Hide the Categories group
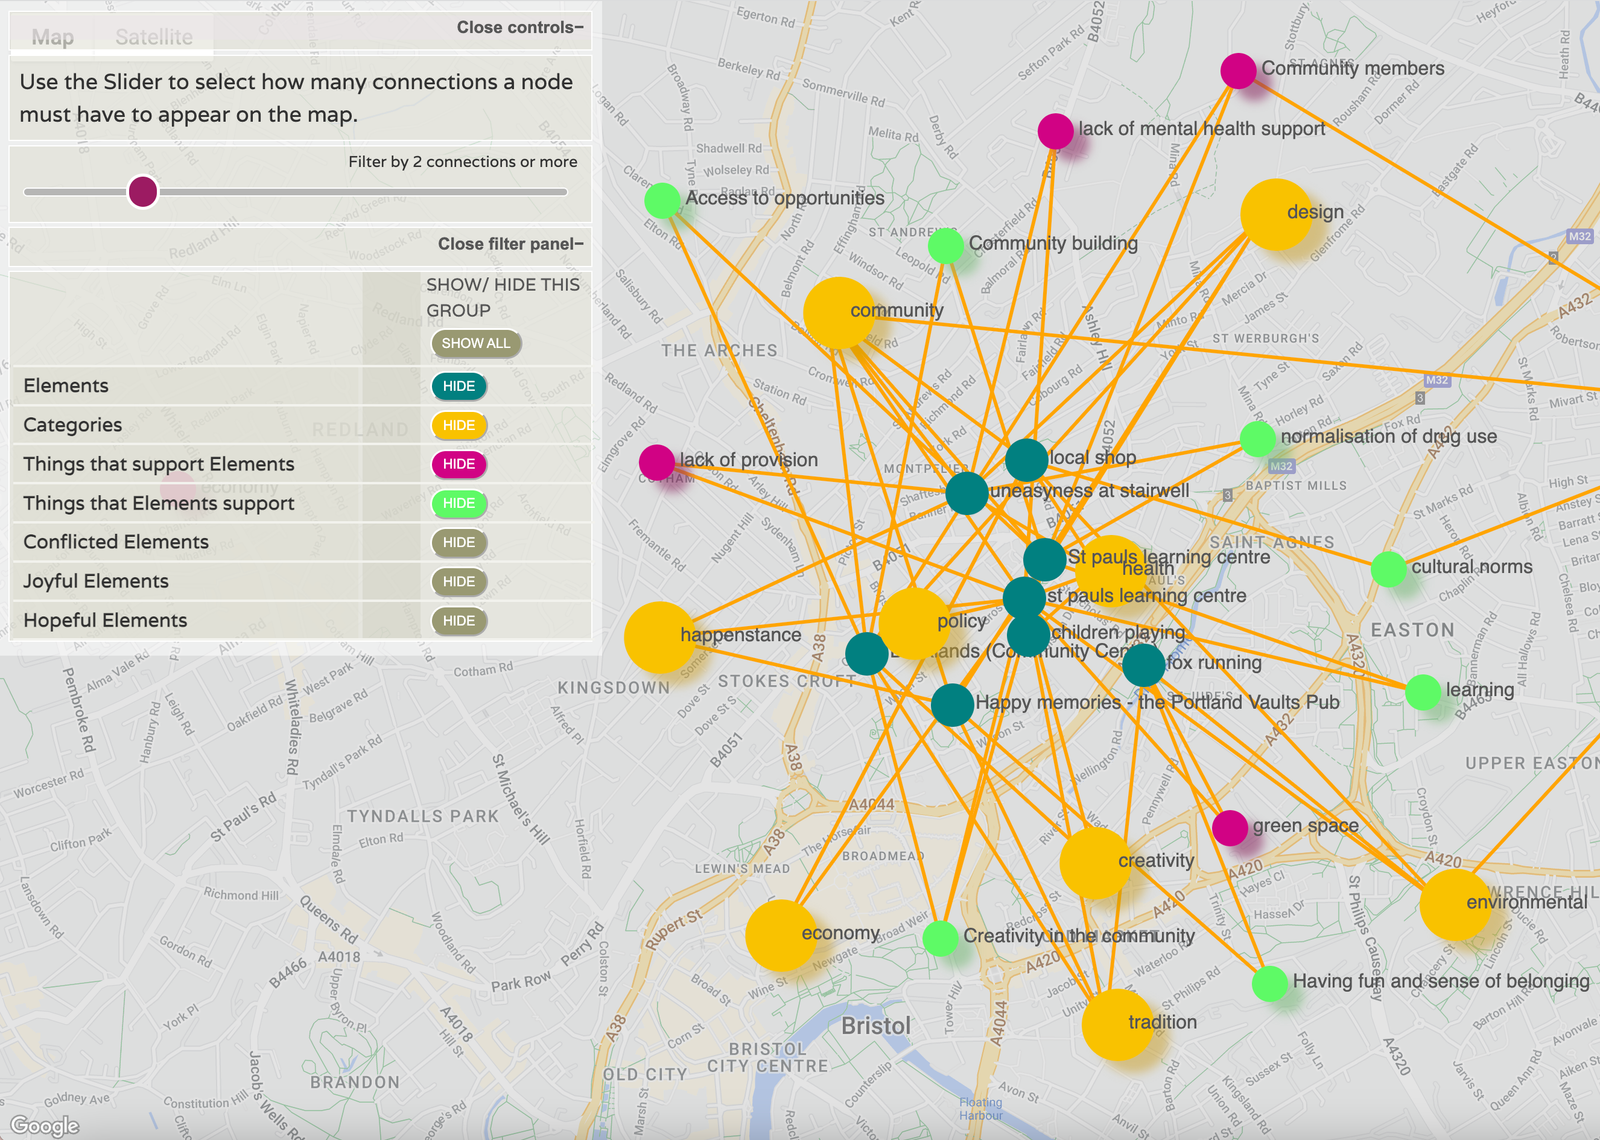This screenshot has width=1600, height=1140. [x=458, y=424]
